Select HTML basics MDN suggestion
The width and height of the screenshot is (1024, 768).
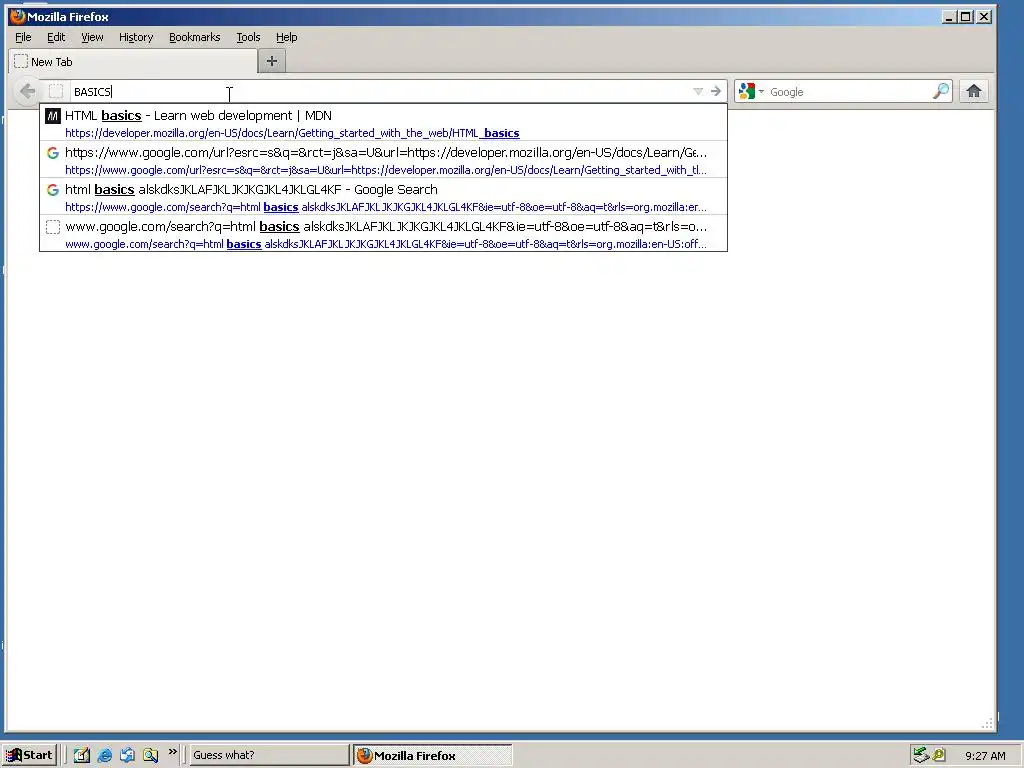383,123
